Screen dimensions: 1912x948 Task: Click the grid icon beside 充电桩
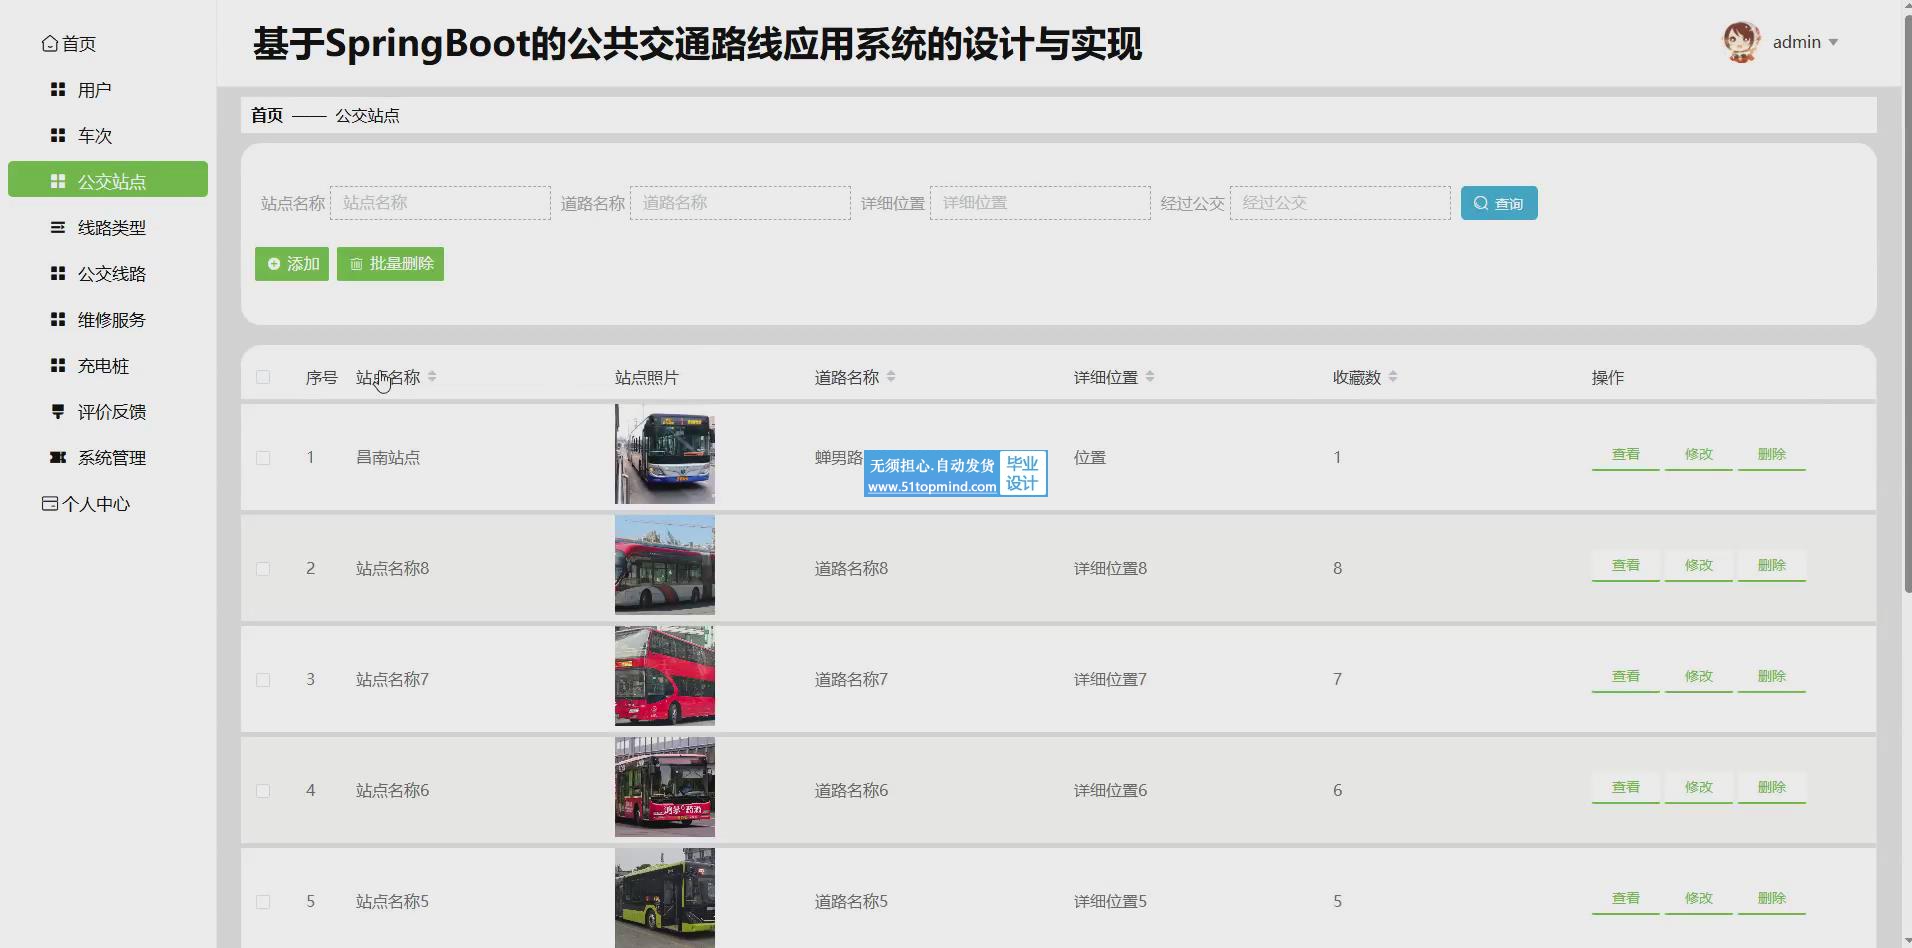[58, 366]
